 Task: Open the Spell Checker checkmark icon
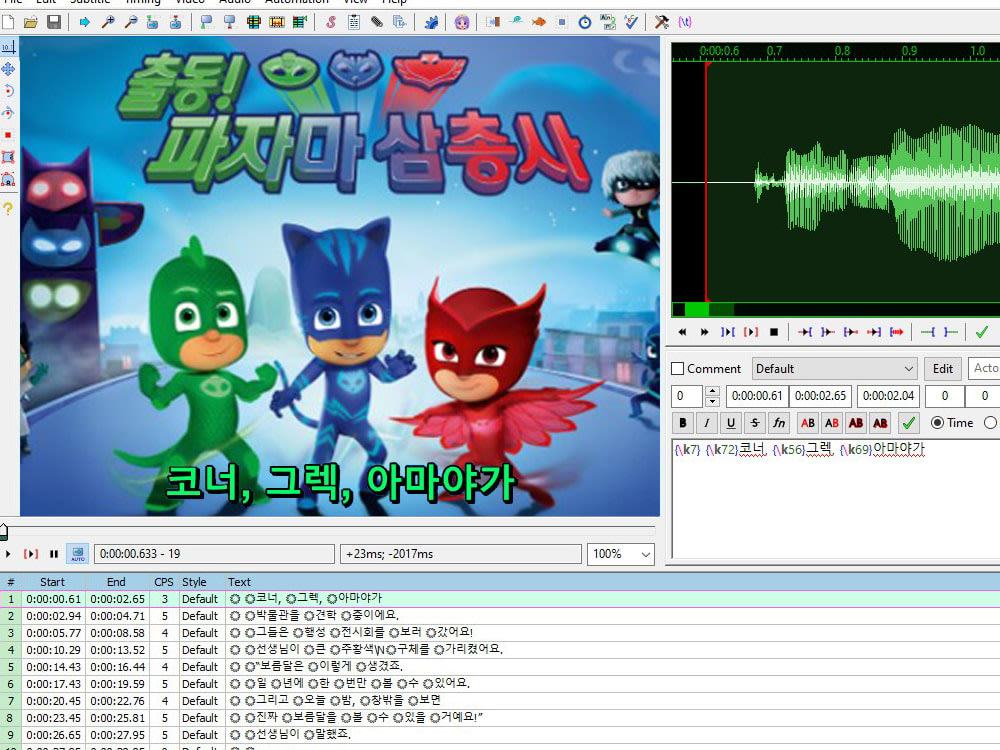pyautogui.click(x=631, y=22)
